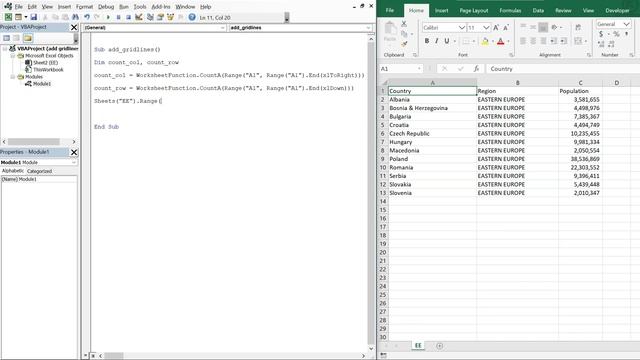This screenshot has width=640, height=360.
Task: Toggle Align Right in Excel ribbon
Action: 543,41
